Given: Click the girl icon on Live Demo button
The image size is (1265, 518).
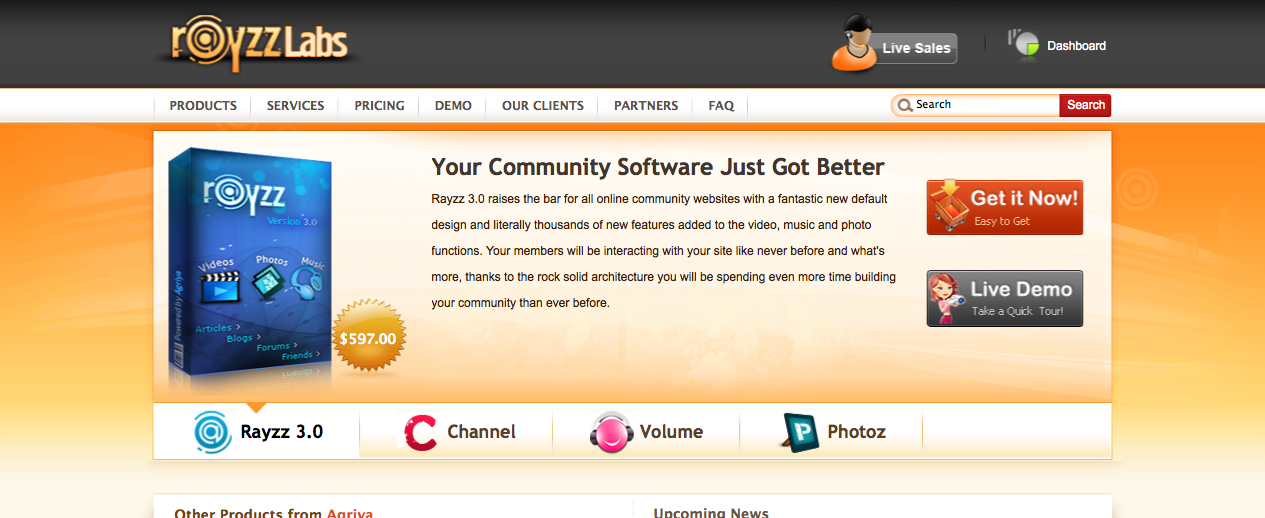Looking at the screenshot, I should (x=948, y=298).
